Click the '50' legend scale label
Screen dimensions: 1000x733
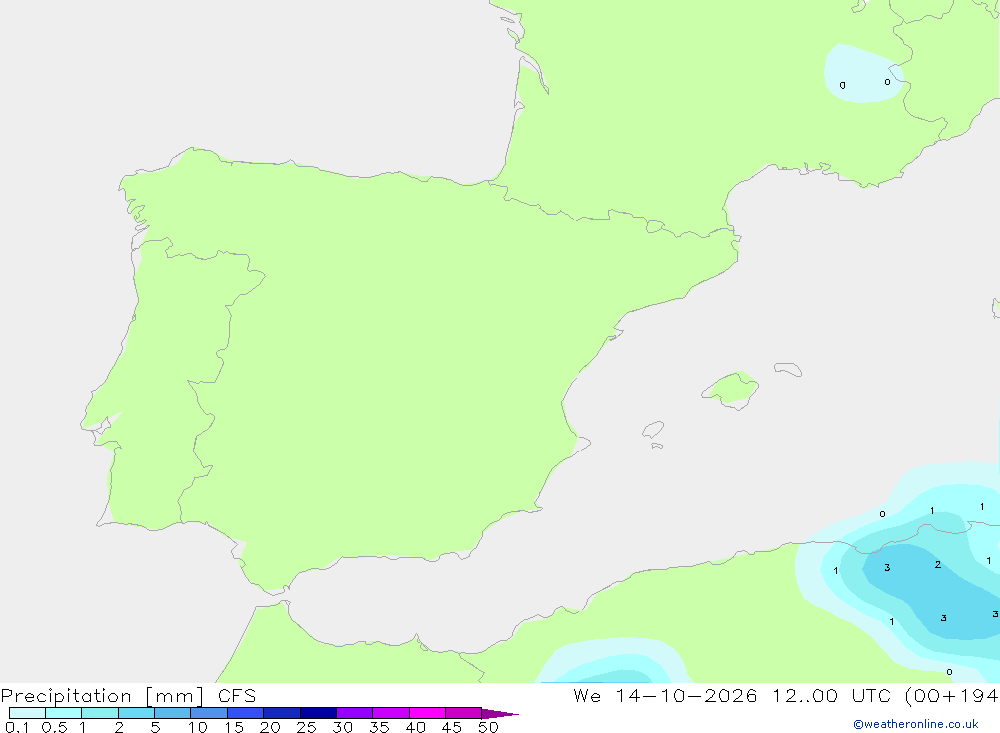488,727
